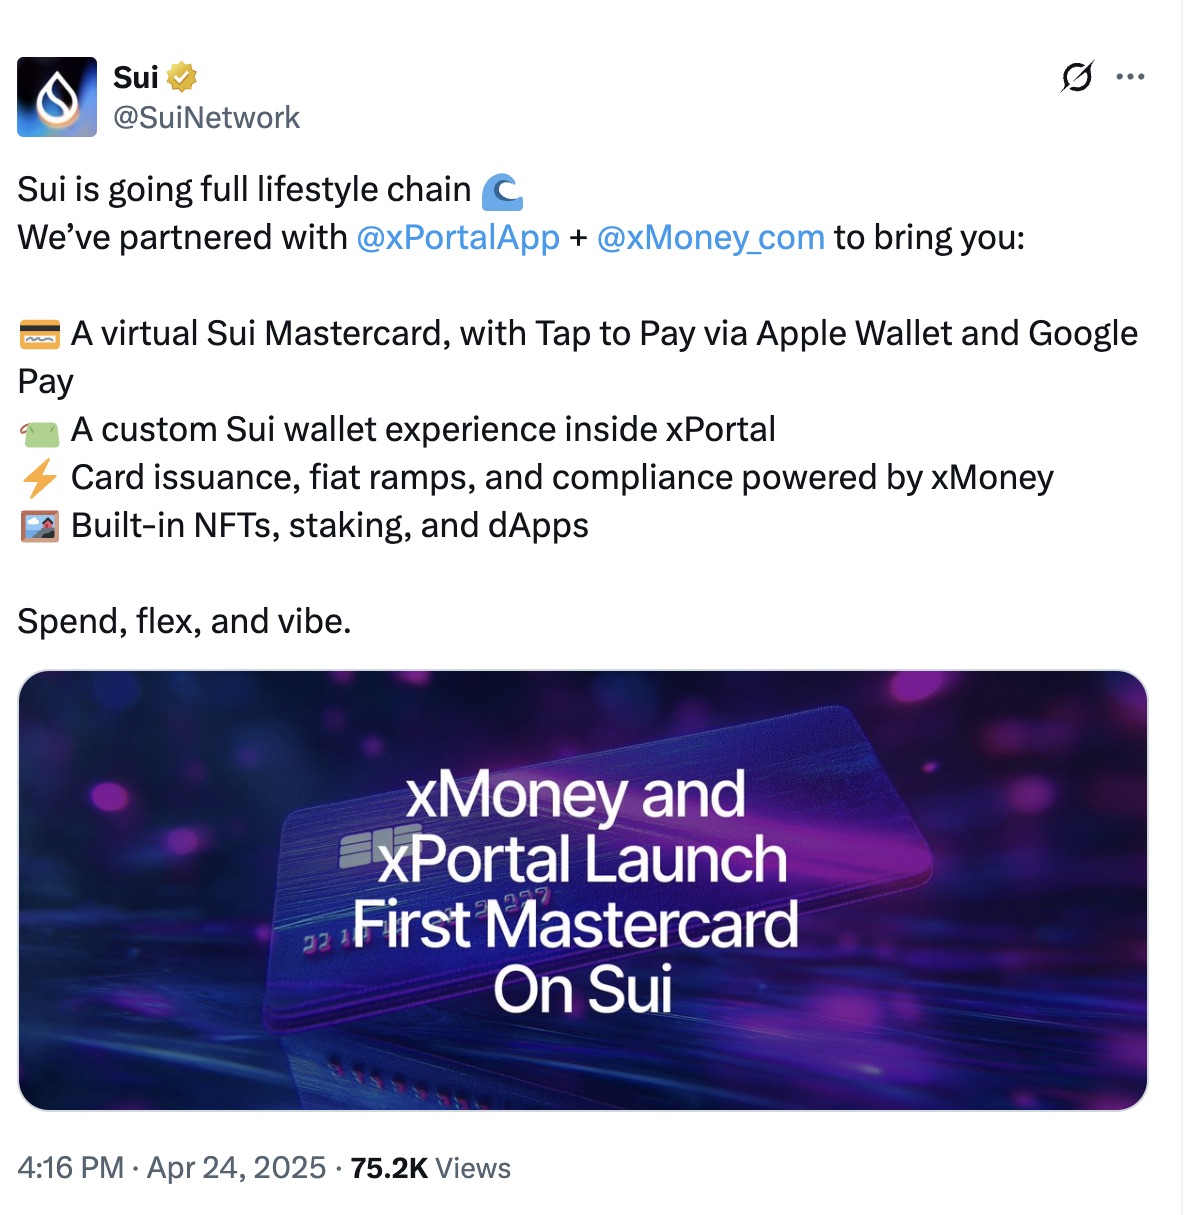Click the gold verified badge next to Sui
The height and width of the screenshot is (1215, 1184).
click(x=181, y=75)
